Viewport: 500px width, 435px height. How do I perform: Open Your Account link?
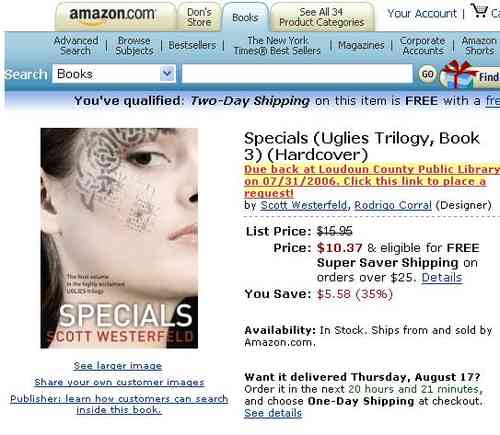(422, 13)
